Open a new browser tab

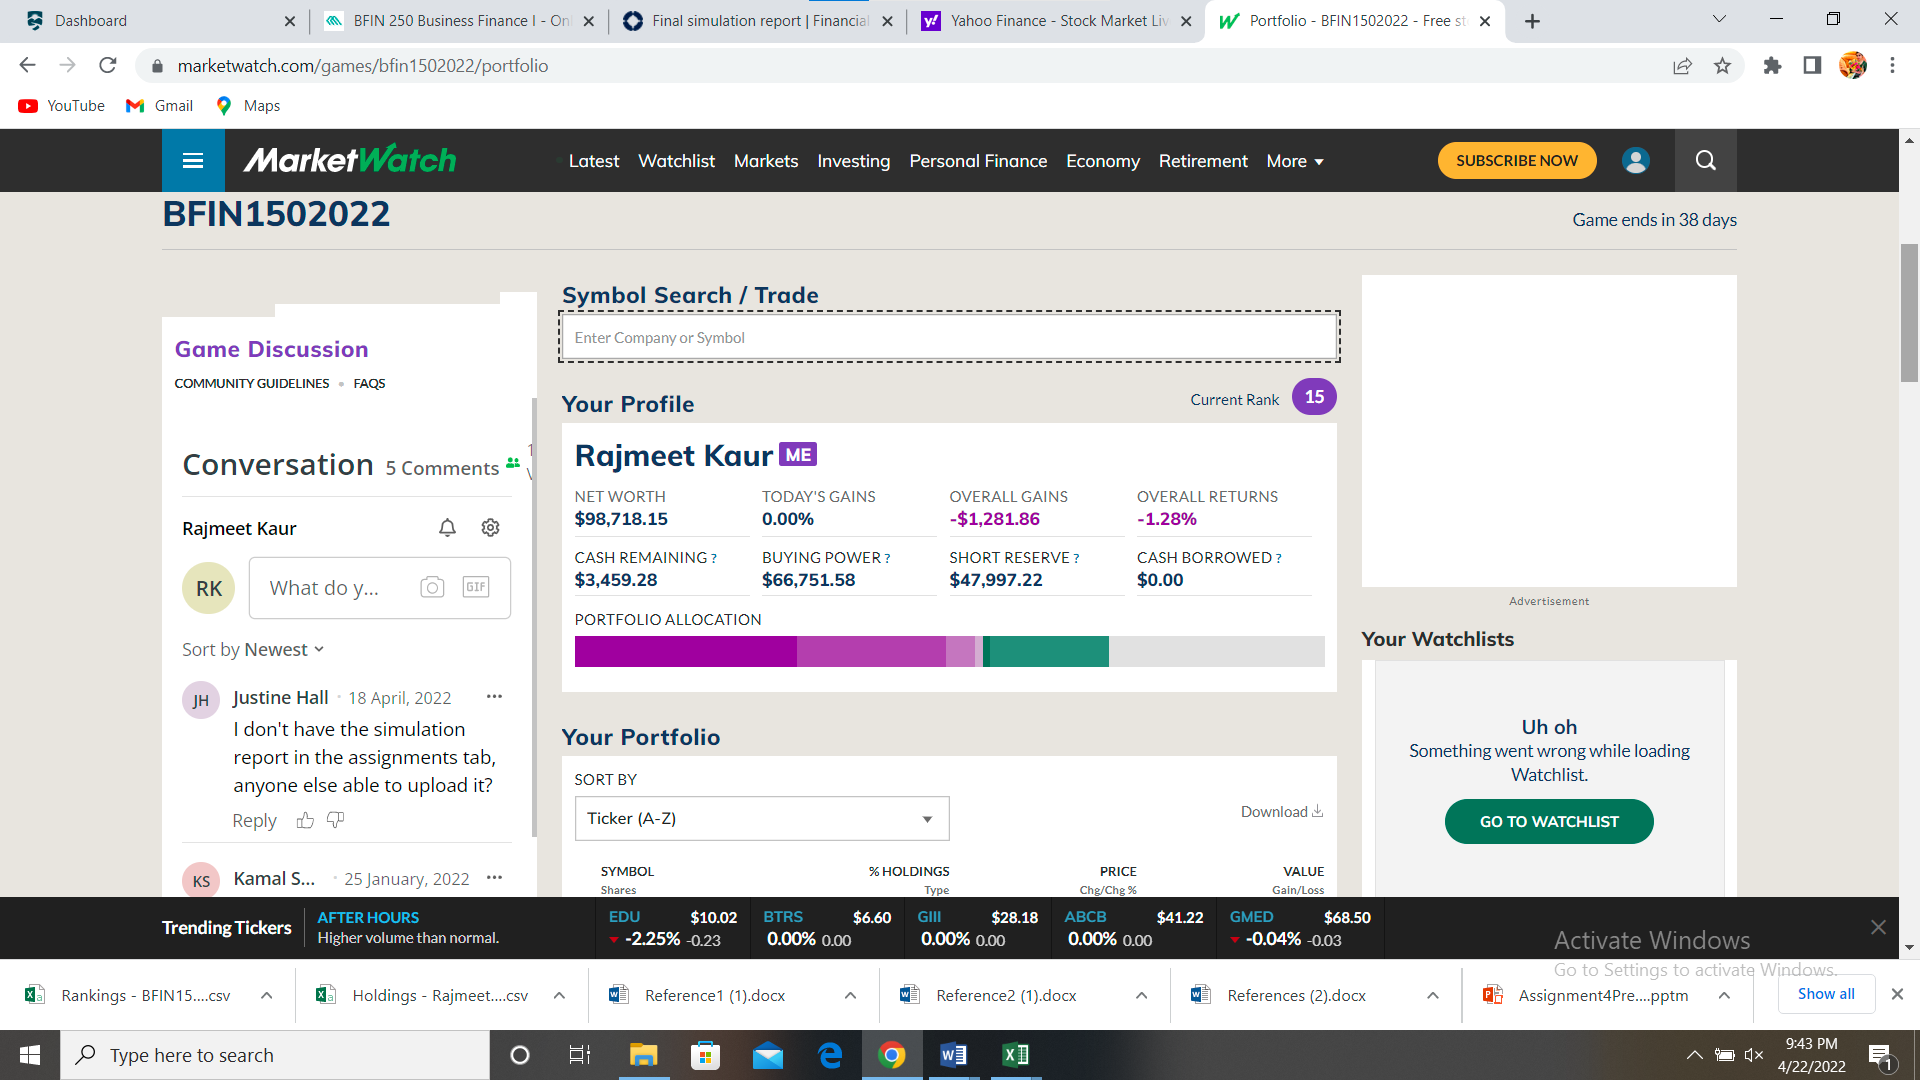1532,21
